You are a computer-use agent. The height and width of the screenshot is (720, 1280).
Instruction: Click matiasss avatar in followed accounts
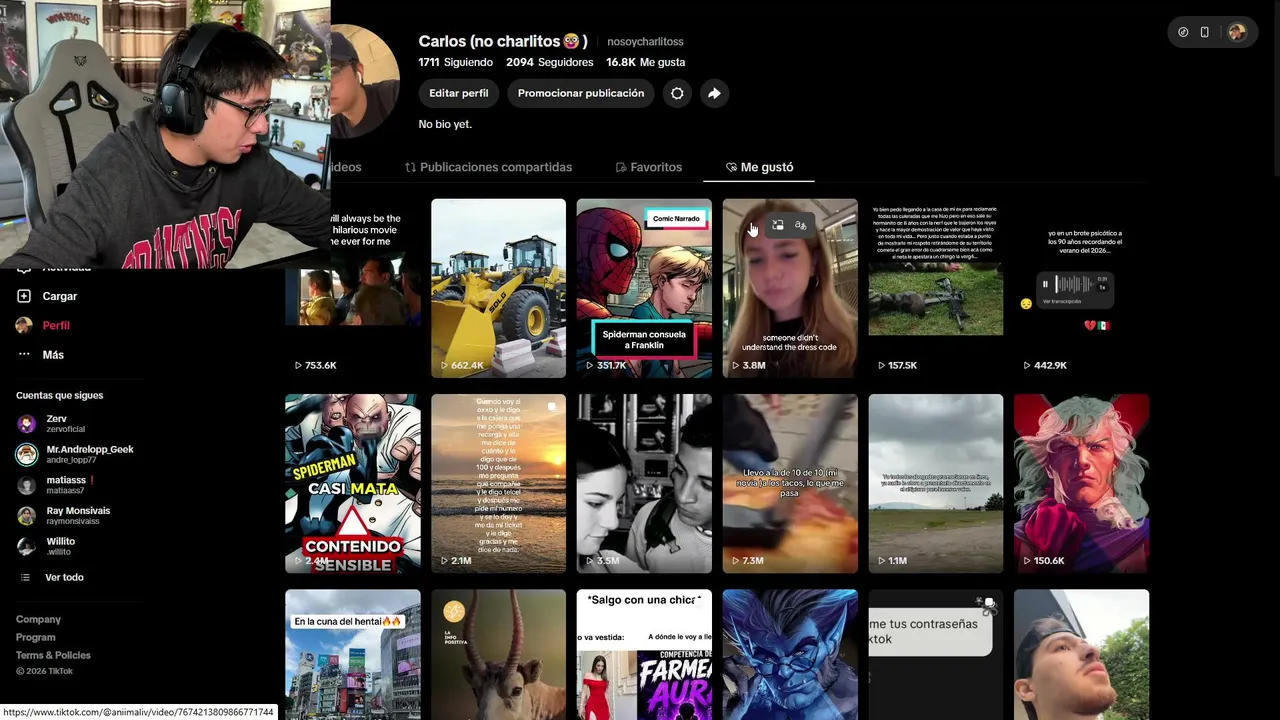point(27,485)
